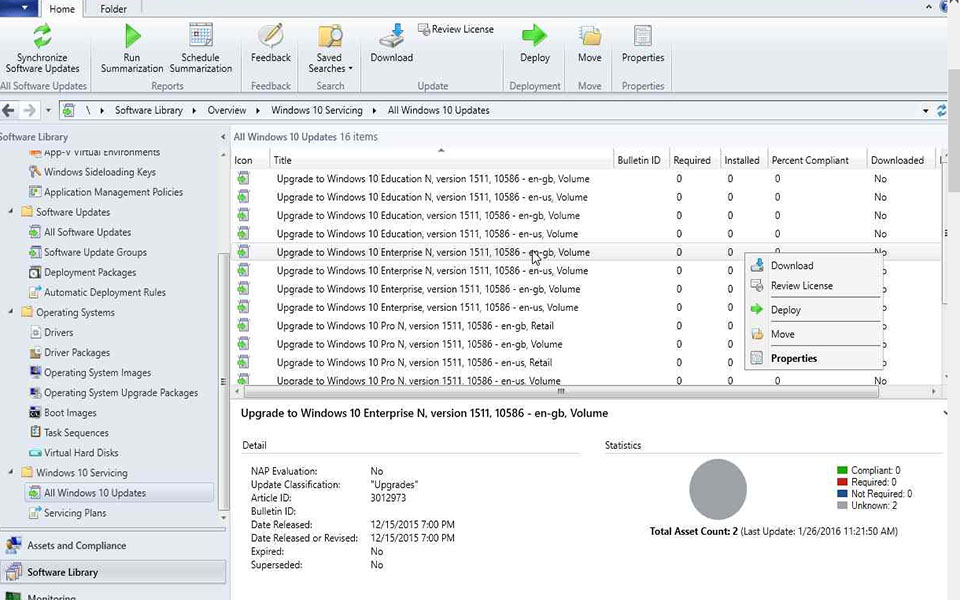Screen dimensions: 960x600
Task: Open Automatic Deployment Rules node
Action: [97, 293]
